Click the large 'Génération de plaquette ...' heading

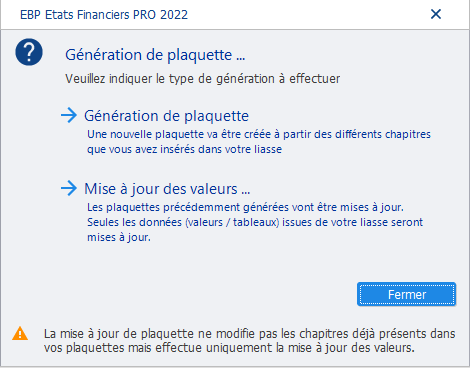pos(155,55)
